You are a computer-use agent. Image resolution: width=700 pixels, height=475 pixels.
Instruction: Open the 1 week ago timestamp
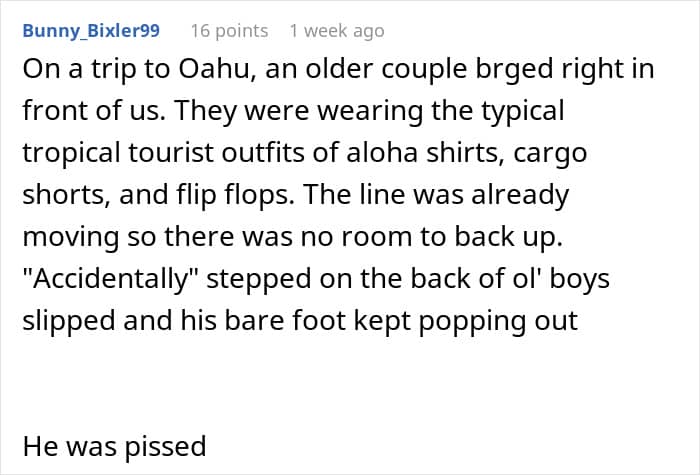[x=337, y=31]
